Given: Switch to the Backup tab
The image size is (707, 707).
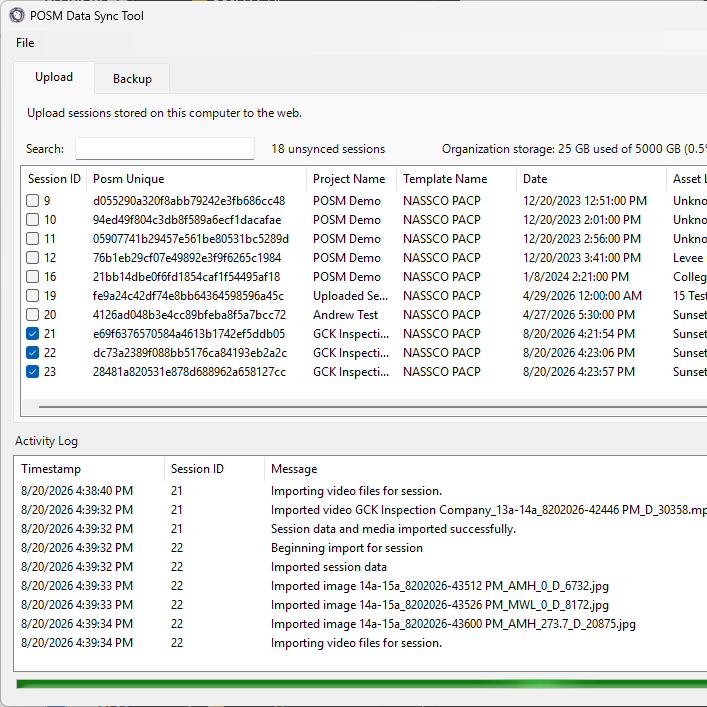Looking at the screenshot, I should pos(132,79).
